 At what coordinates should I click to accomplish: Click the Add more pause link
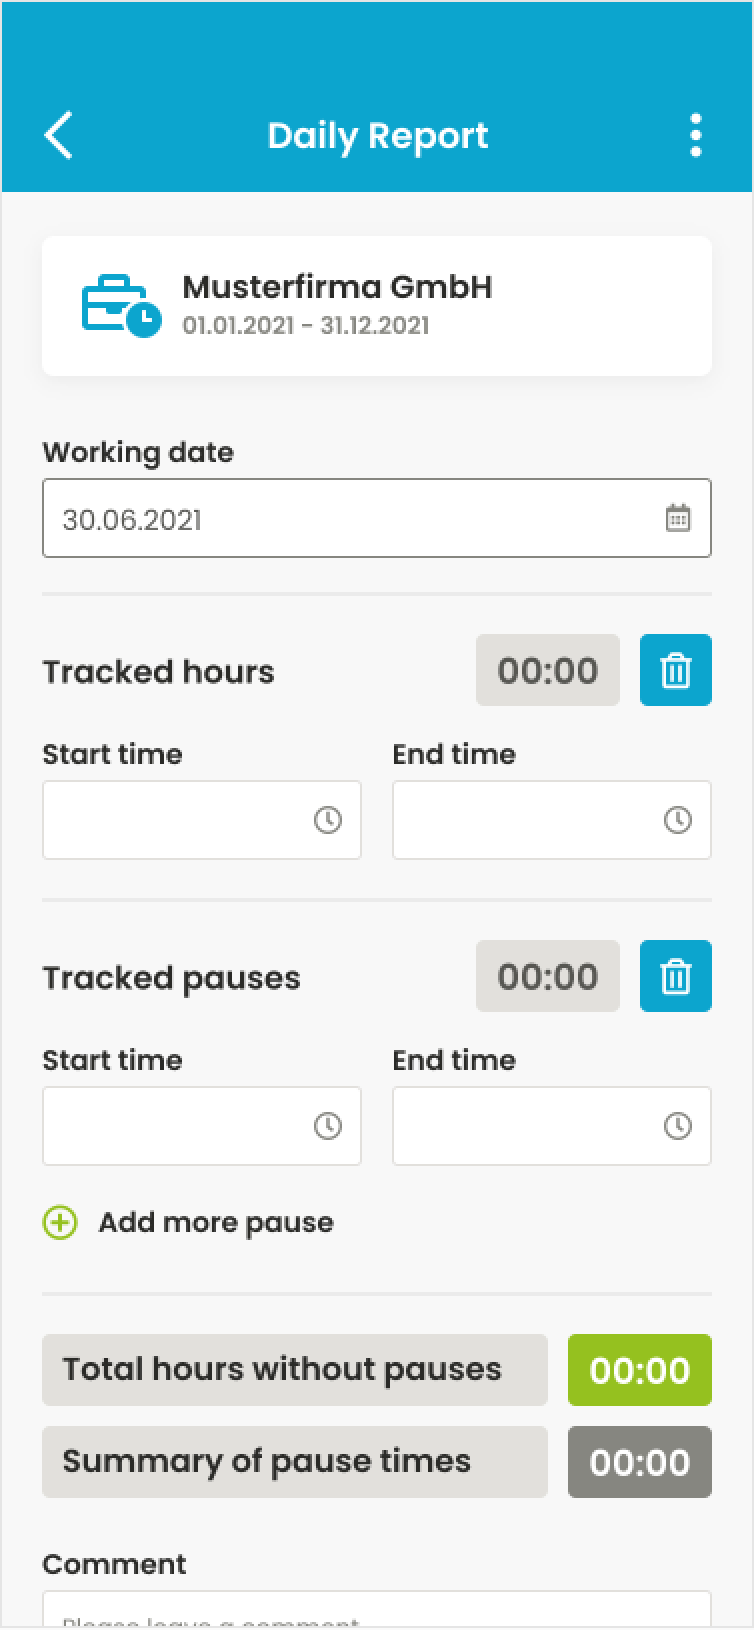(215, 1222)
